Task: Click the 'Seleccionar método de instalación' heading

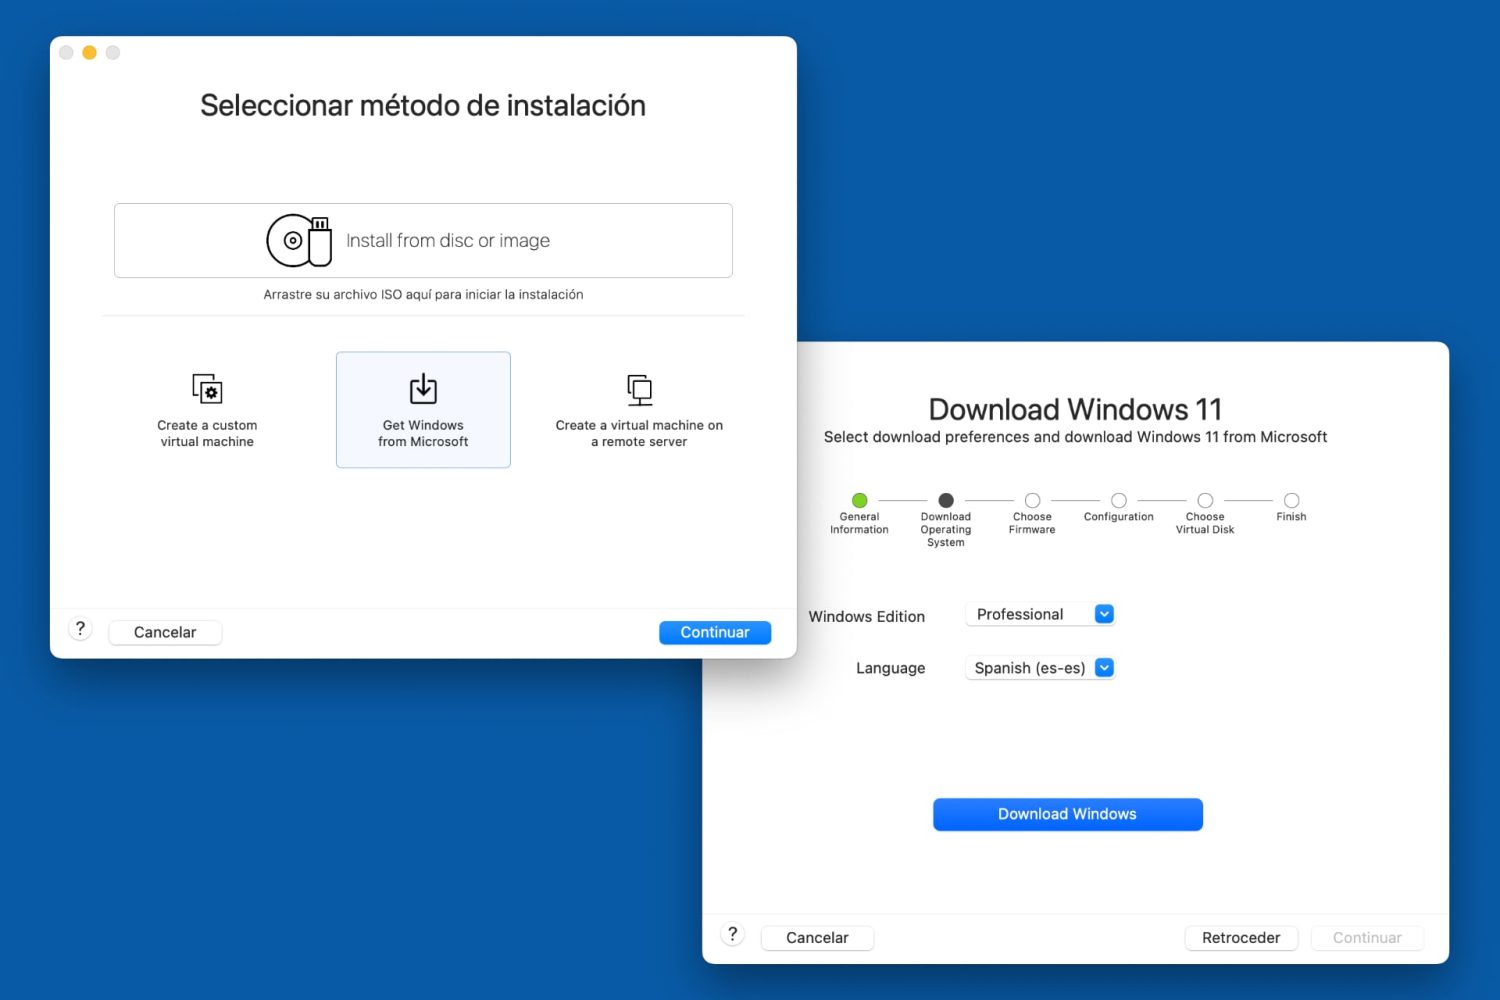Action: tap(423, 106)
